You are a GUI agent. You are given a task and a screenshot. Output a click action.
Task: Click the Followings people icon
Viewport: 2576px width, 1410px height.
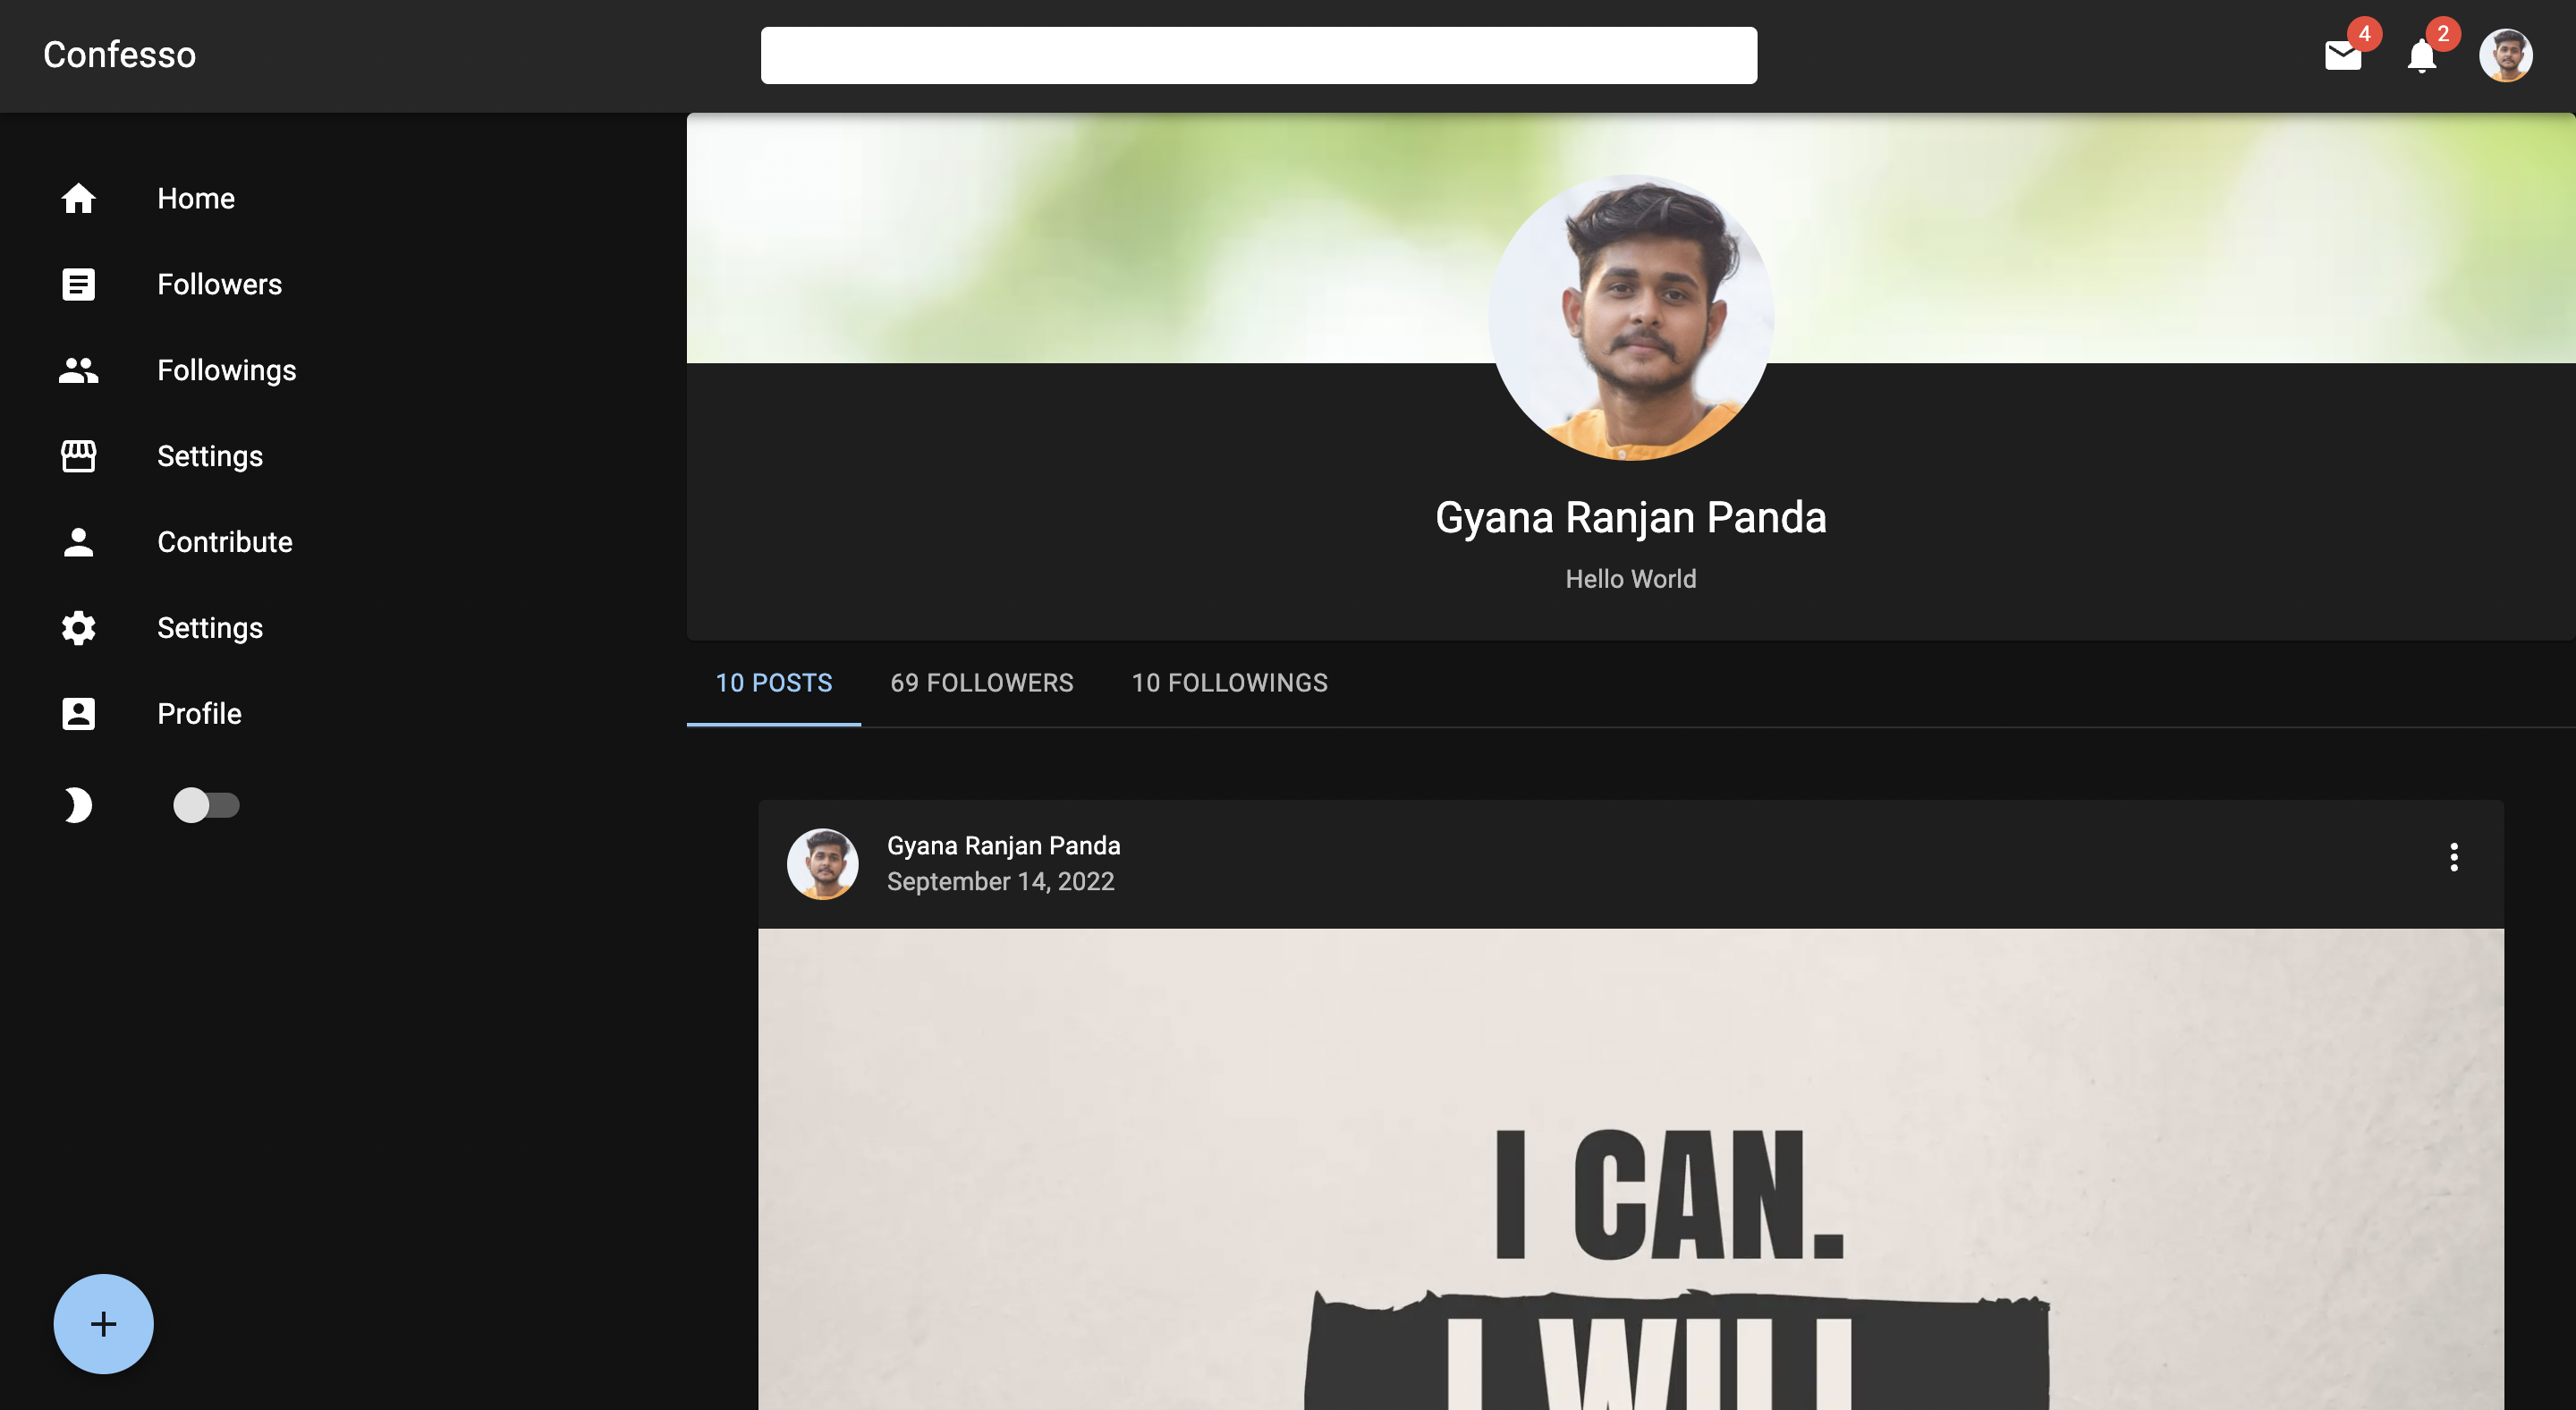click(78, 370)
